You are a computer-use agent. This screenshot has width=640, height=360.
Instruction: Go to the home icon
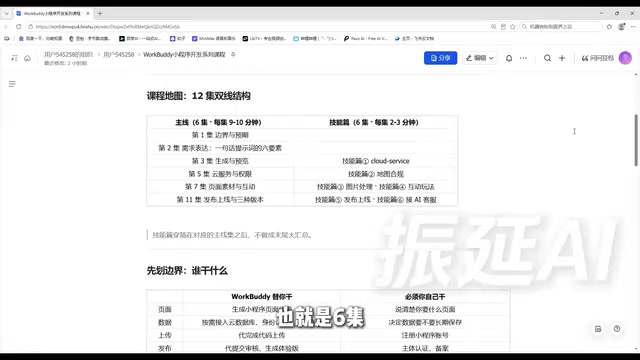coord(27,58)
